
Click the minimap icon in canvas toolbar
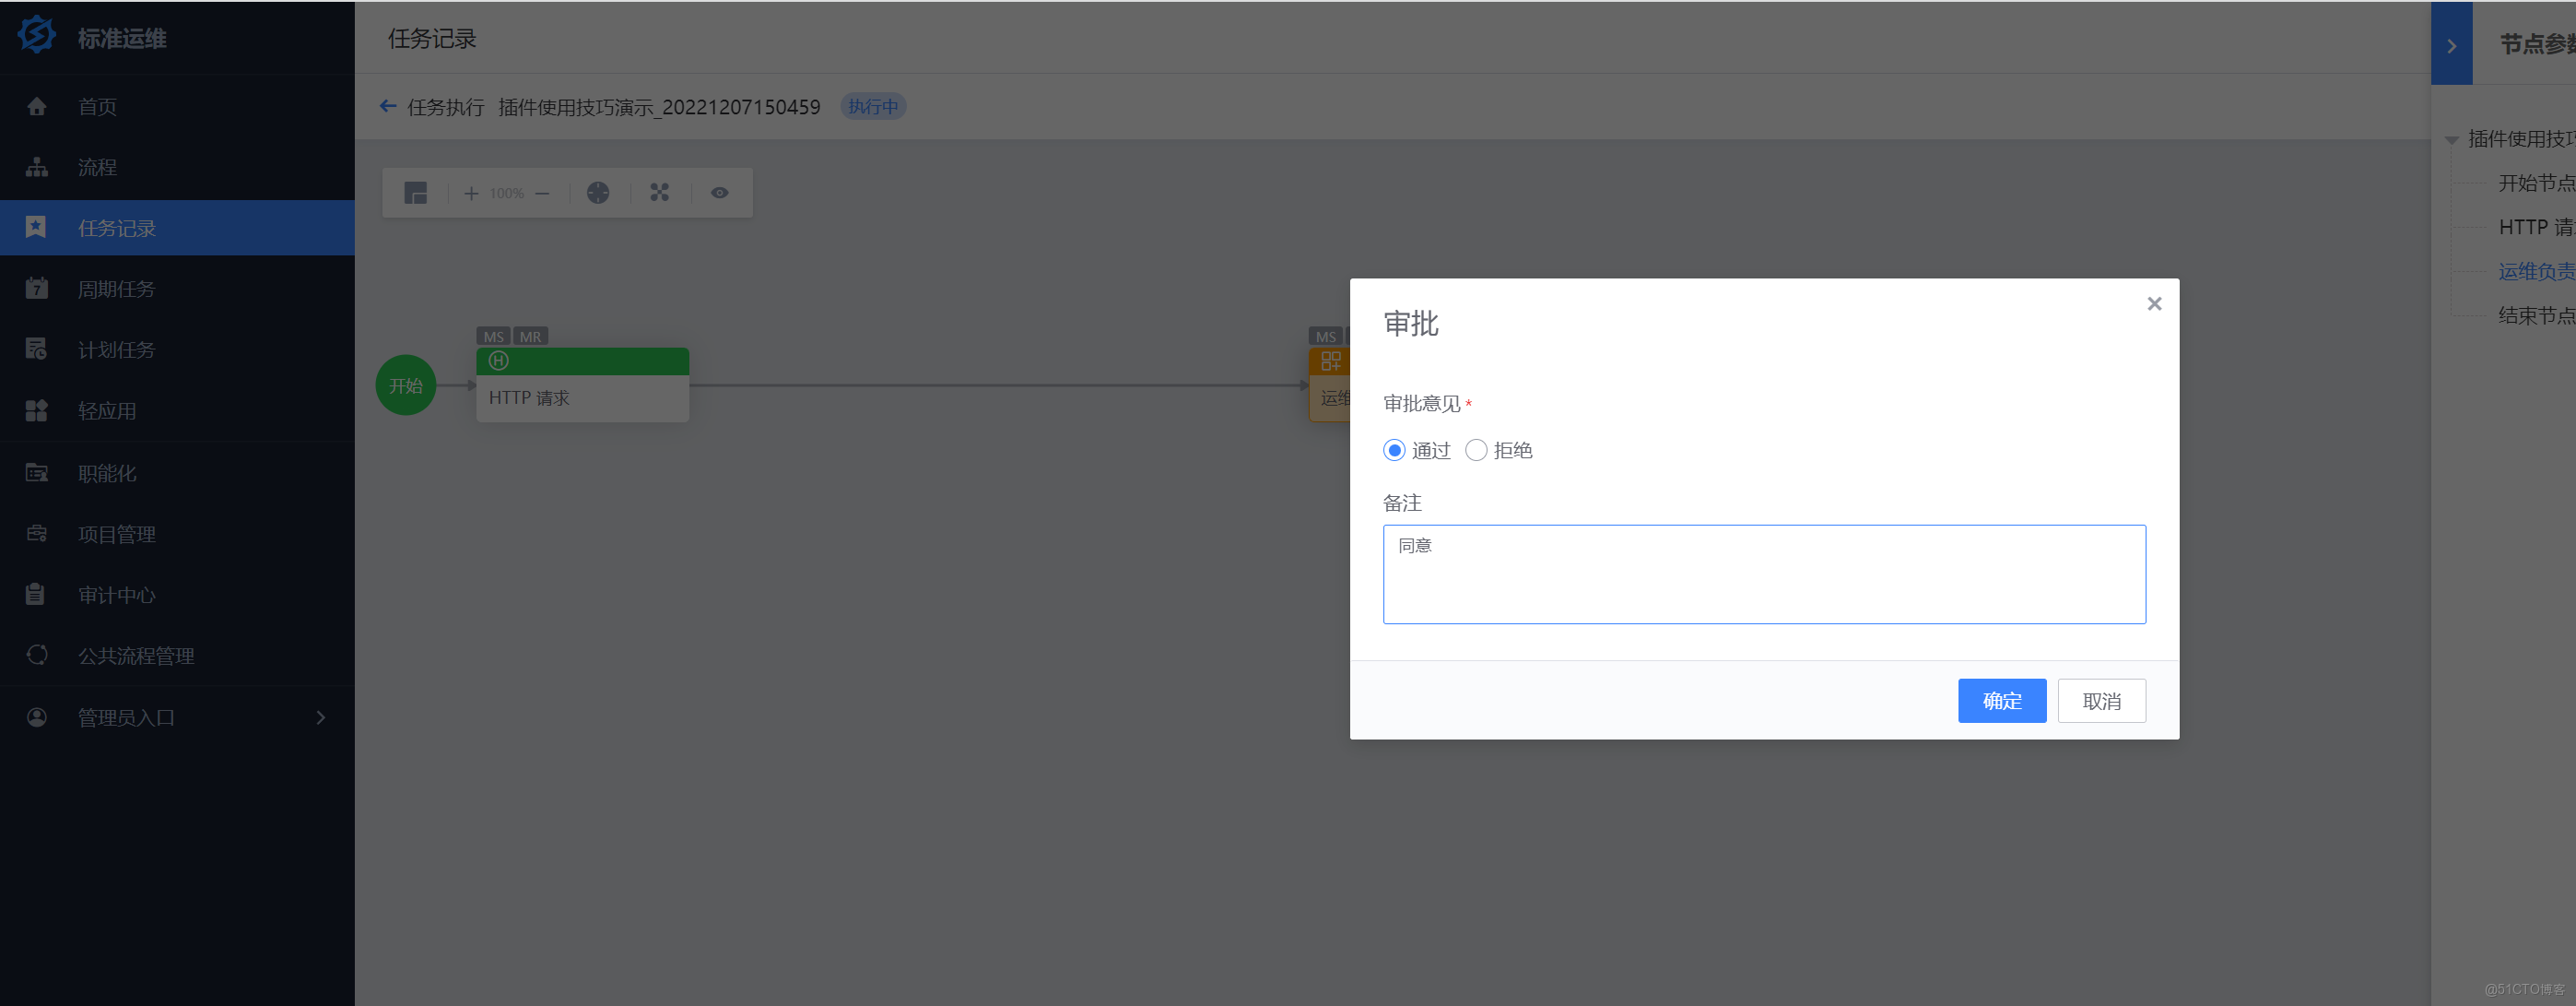click(x=416, y=193)
